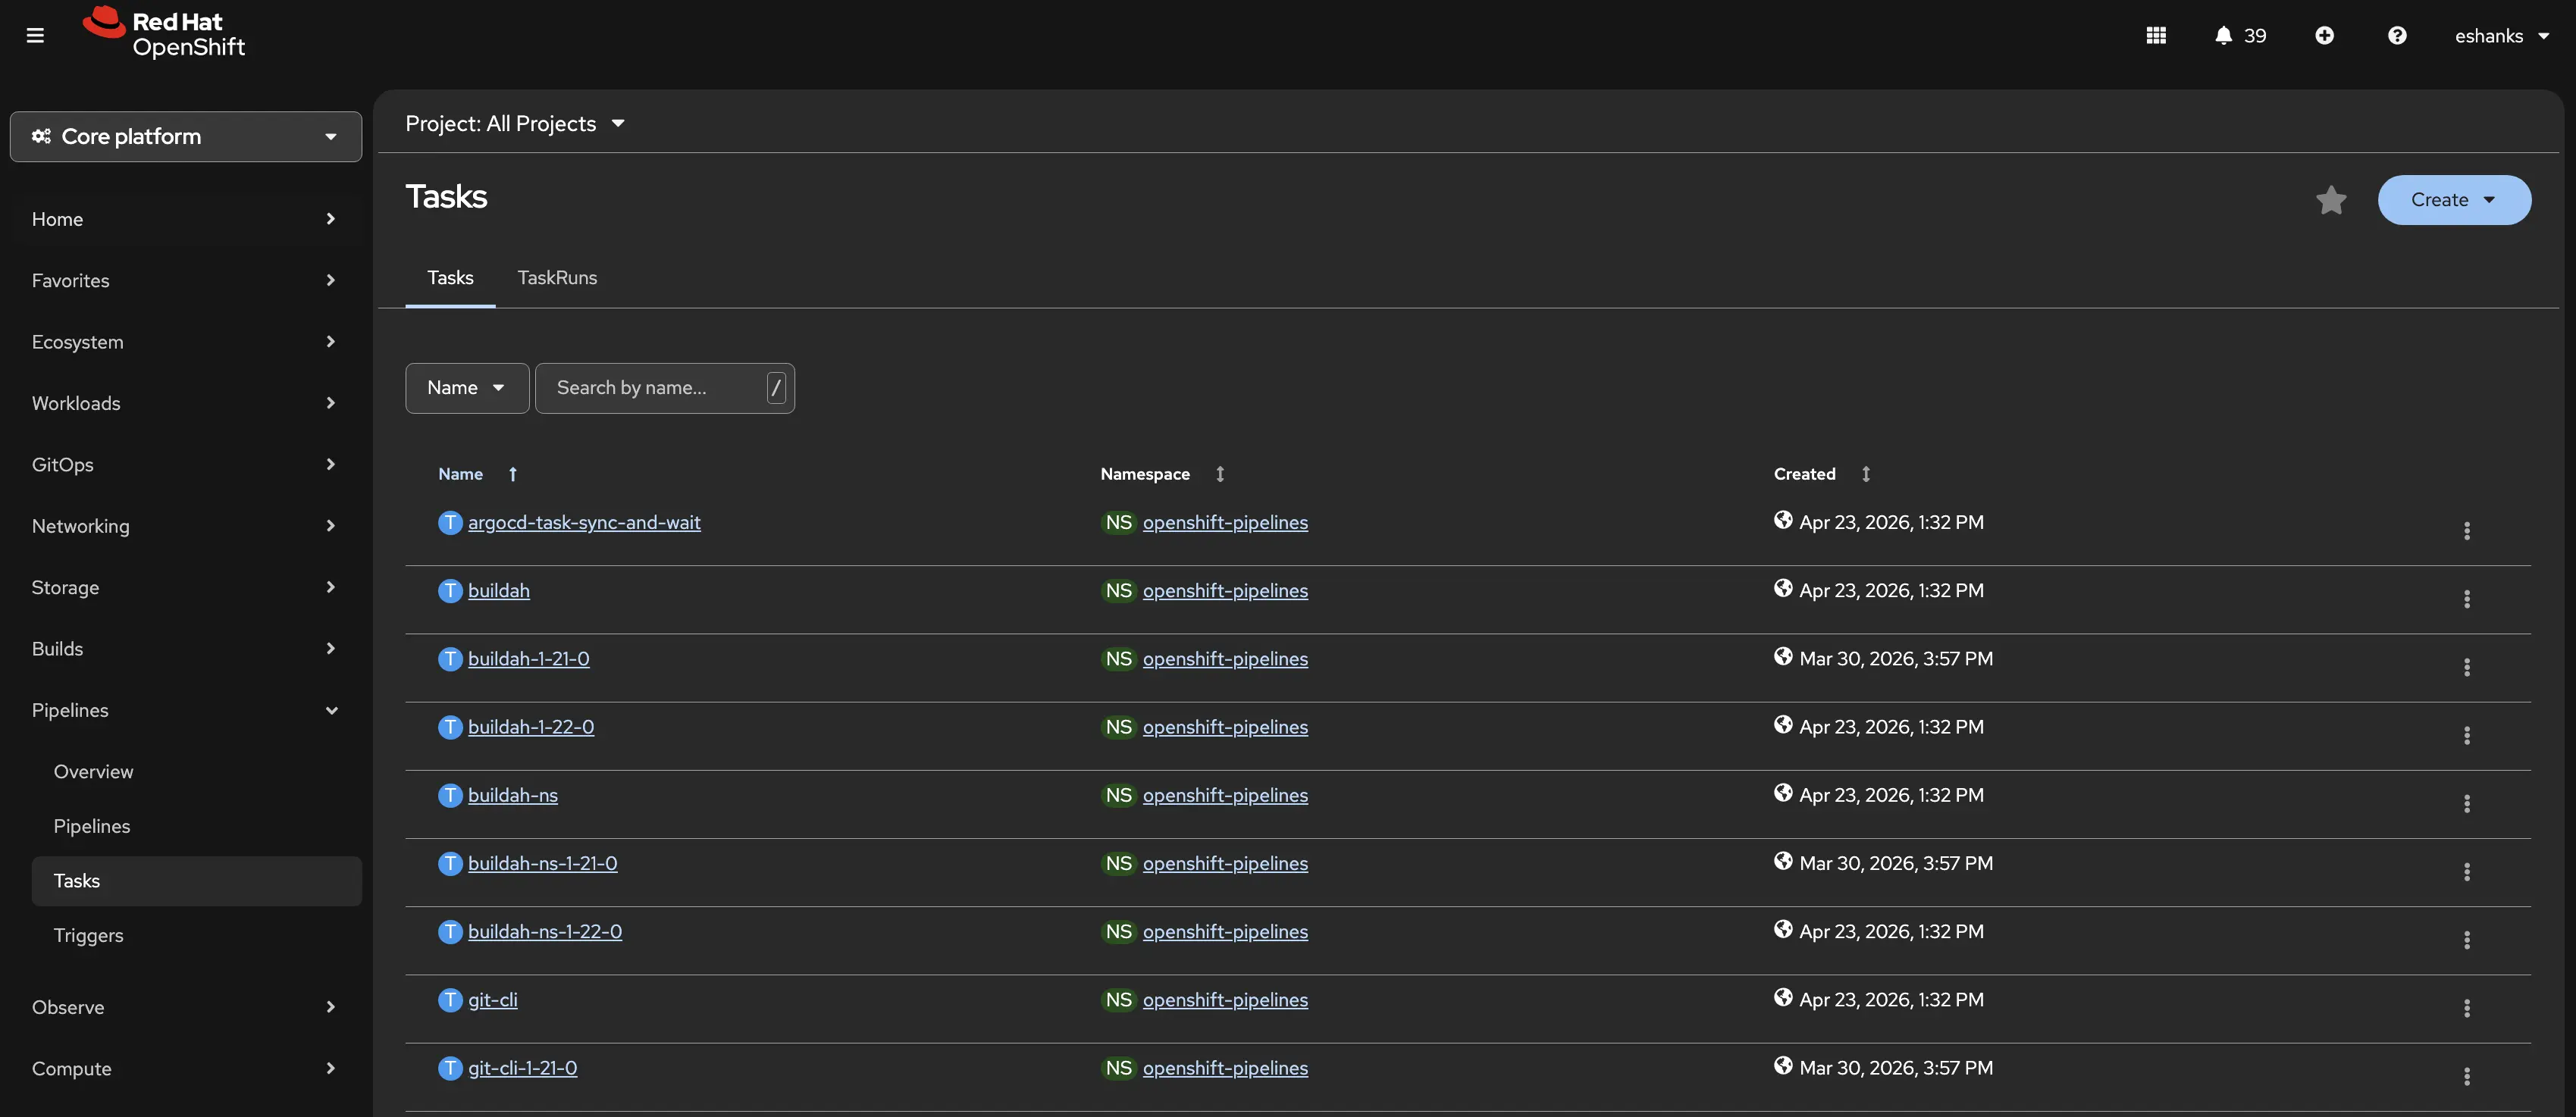Collapse the Pipelines navigation section

pyautogui.click(x=186, y=710)
